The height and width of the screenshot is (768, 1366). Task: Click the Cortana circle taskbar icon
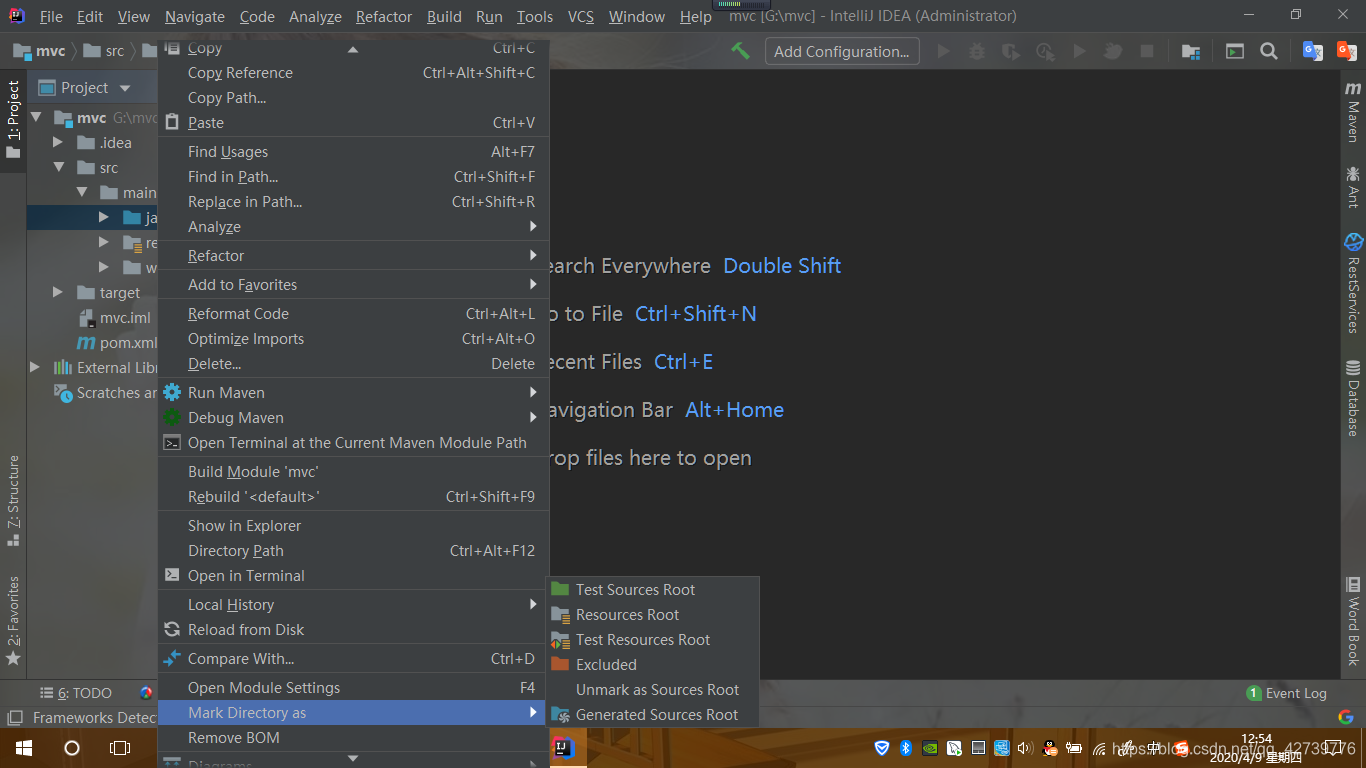pyautogui.click(x=72, y=748)
